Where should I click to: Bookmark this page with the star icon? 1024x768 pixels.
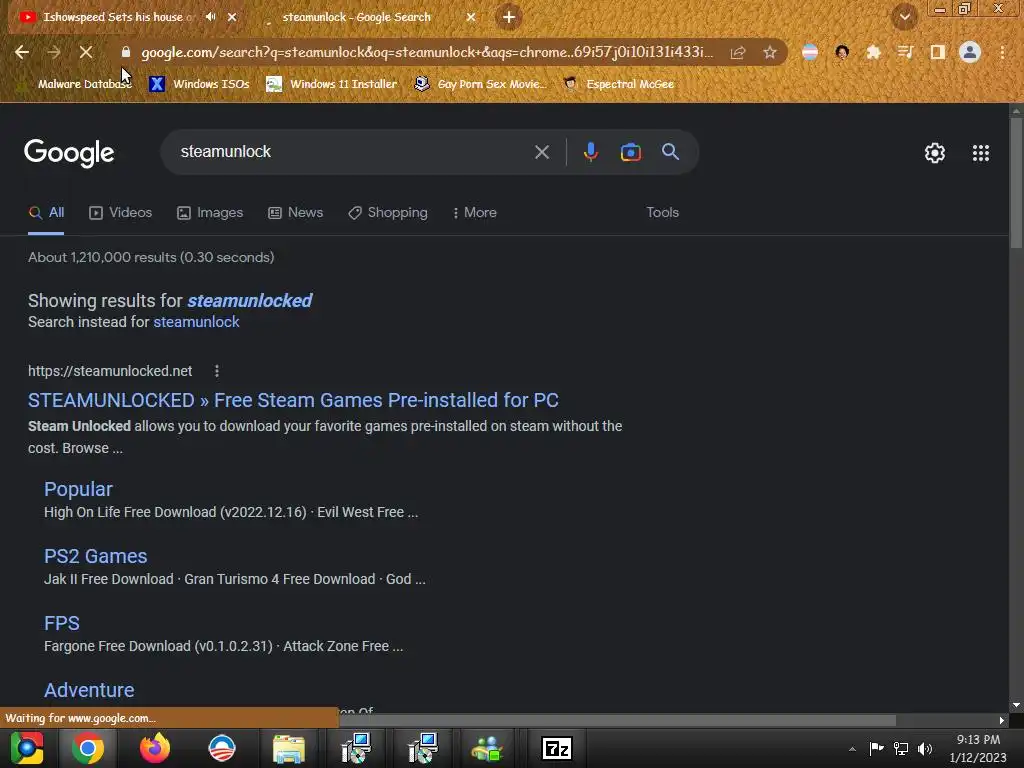[x=770, y=52]
